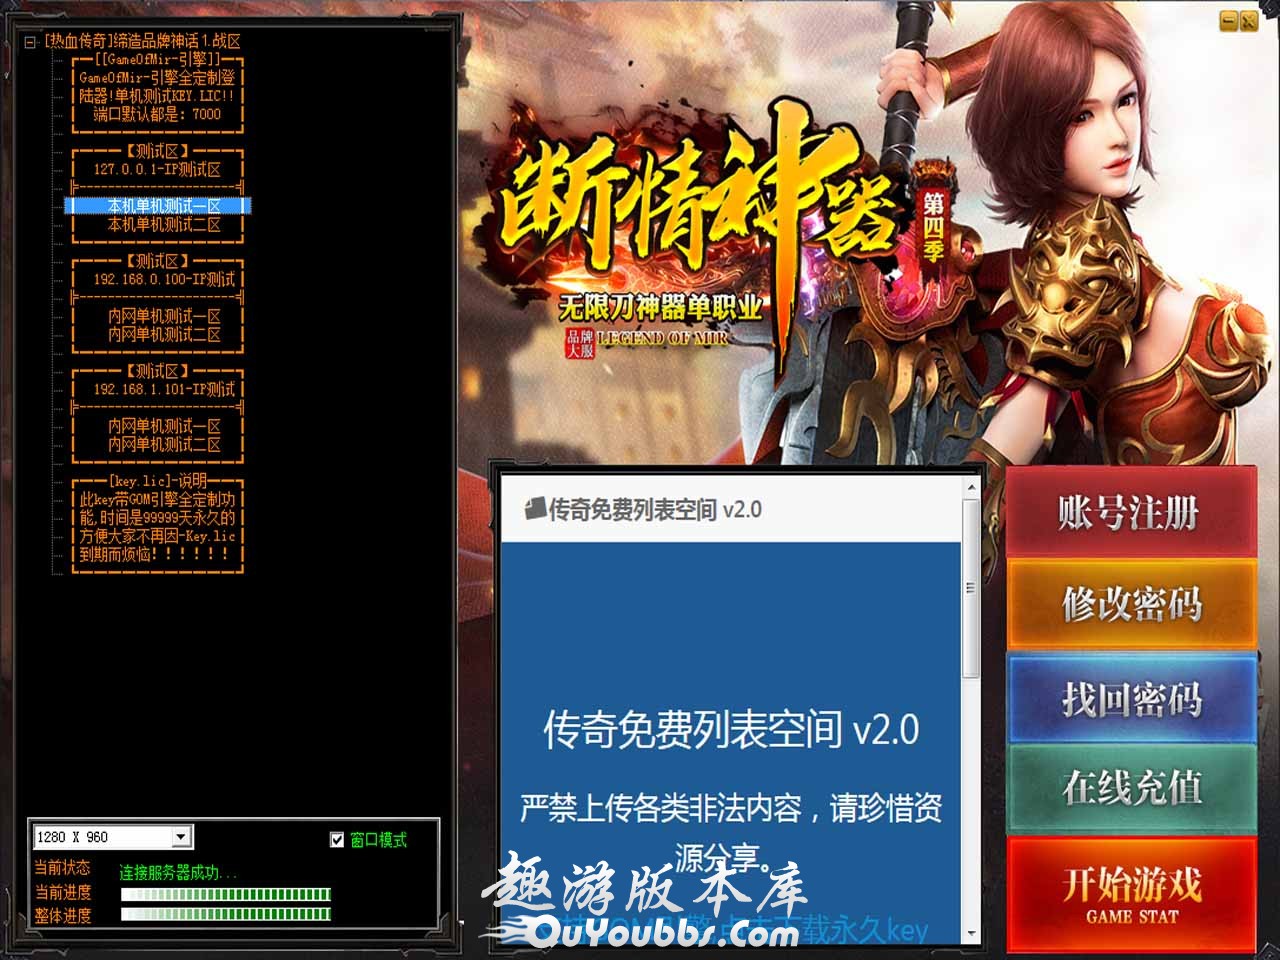Start the game with 开始游戏 button
The image size is (1280, 960).
[x=1130, y=893]
